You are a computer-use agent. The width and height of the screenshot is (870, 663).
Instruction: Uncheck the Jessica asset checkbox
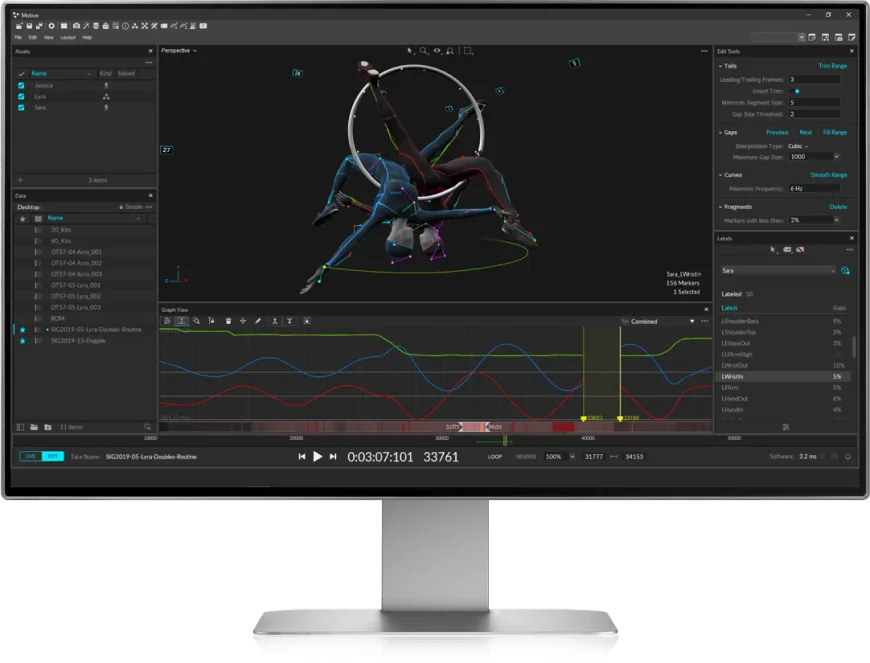coord(21,85)
